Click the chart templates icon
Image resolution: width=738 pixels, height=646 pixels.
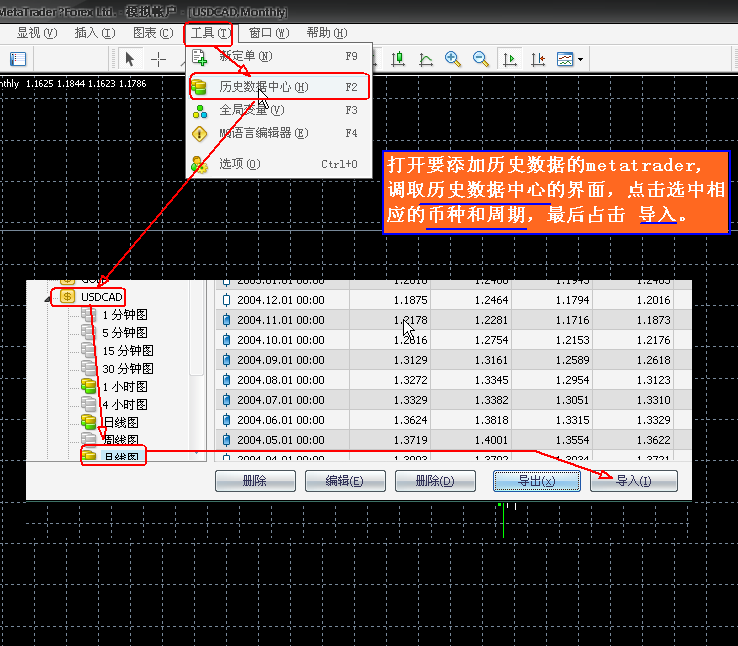pos(565,59)
